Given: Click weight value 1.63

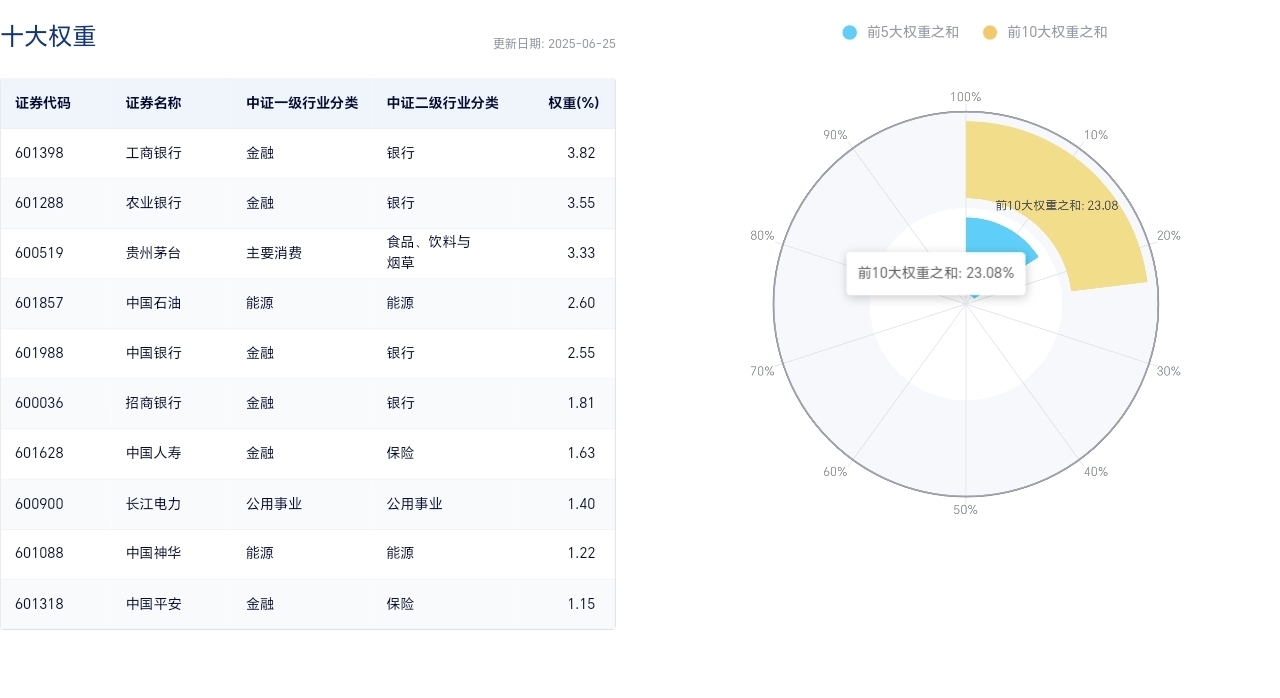Looking at the screenshot, I should (x=581, y=453).
